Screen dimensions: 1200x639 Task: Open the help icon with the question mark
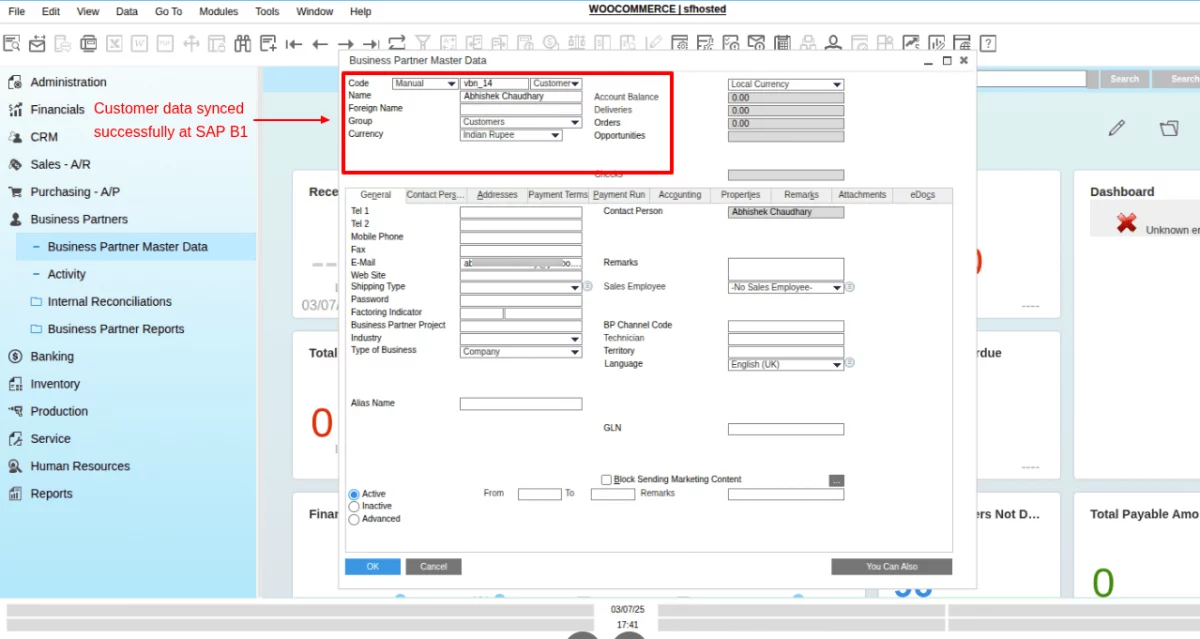[x=988, y=43]
